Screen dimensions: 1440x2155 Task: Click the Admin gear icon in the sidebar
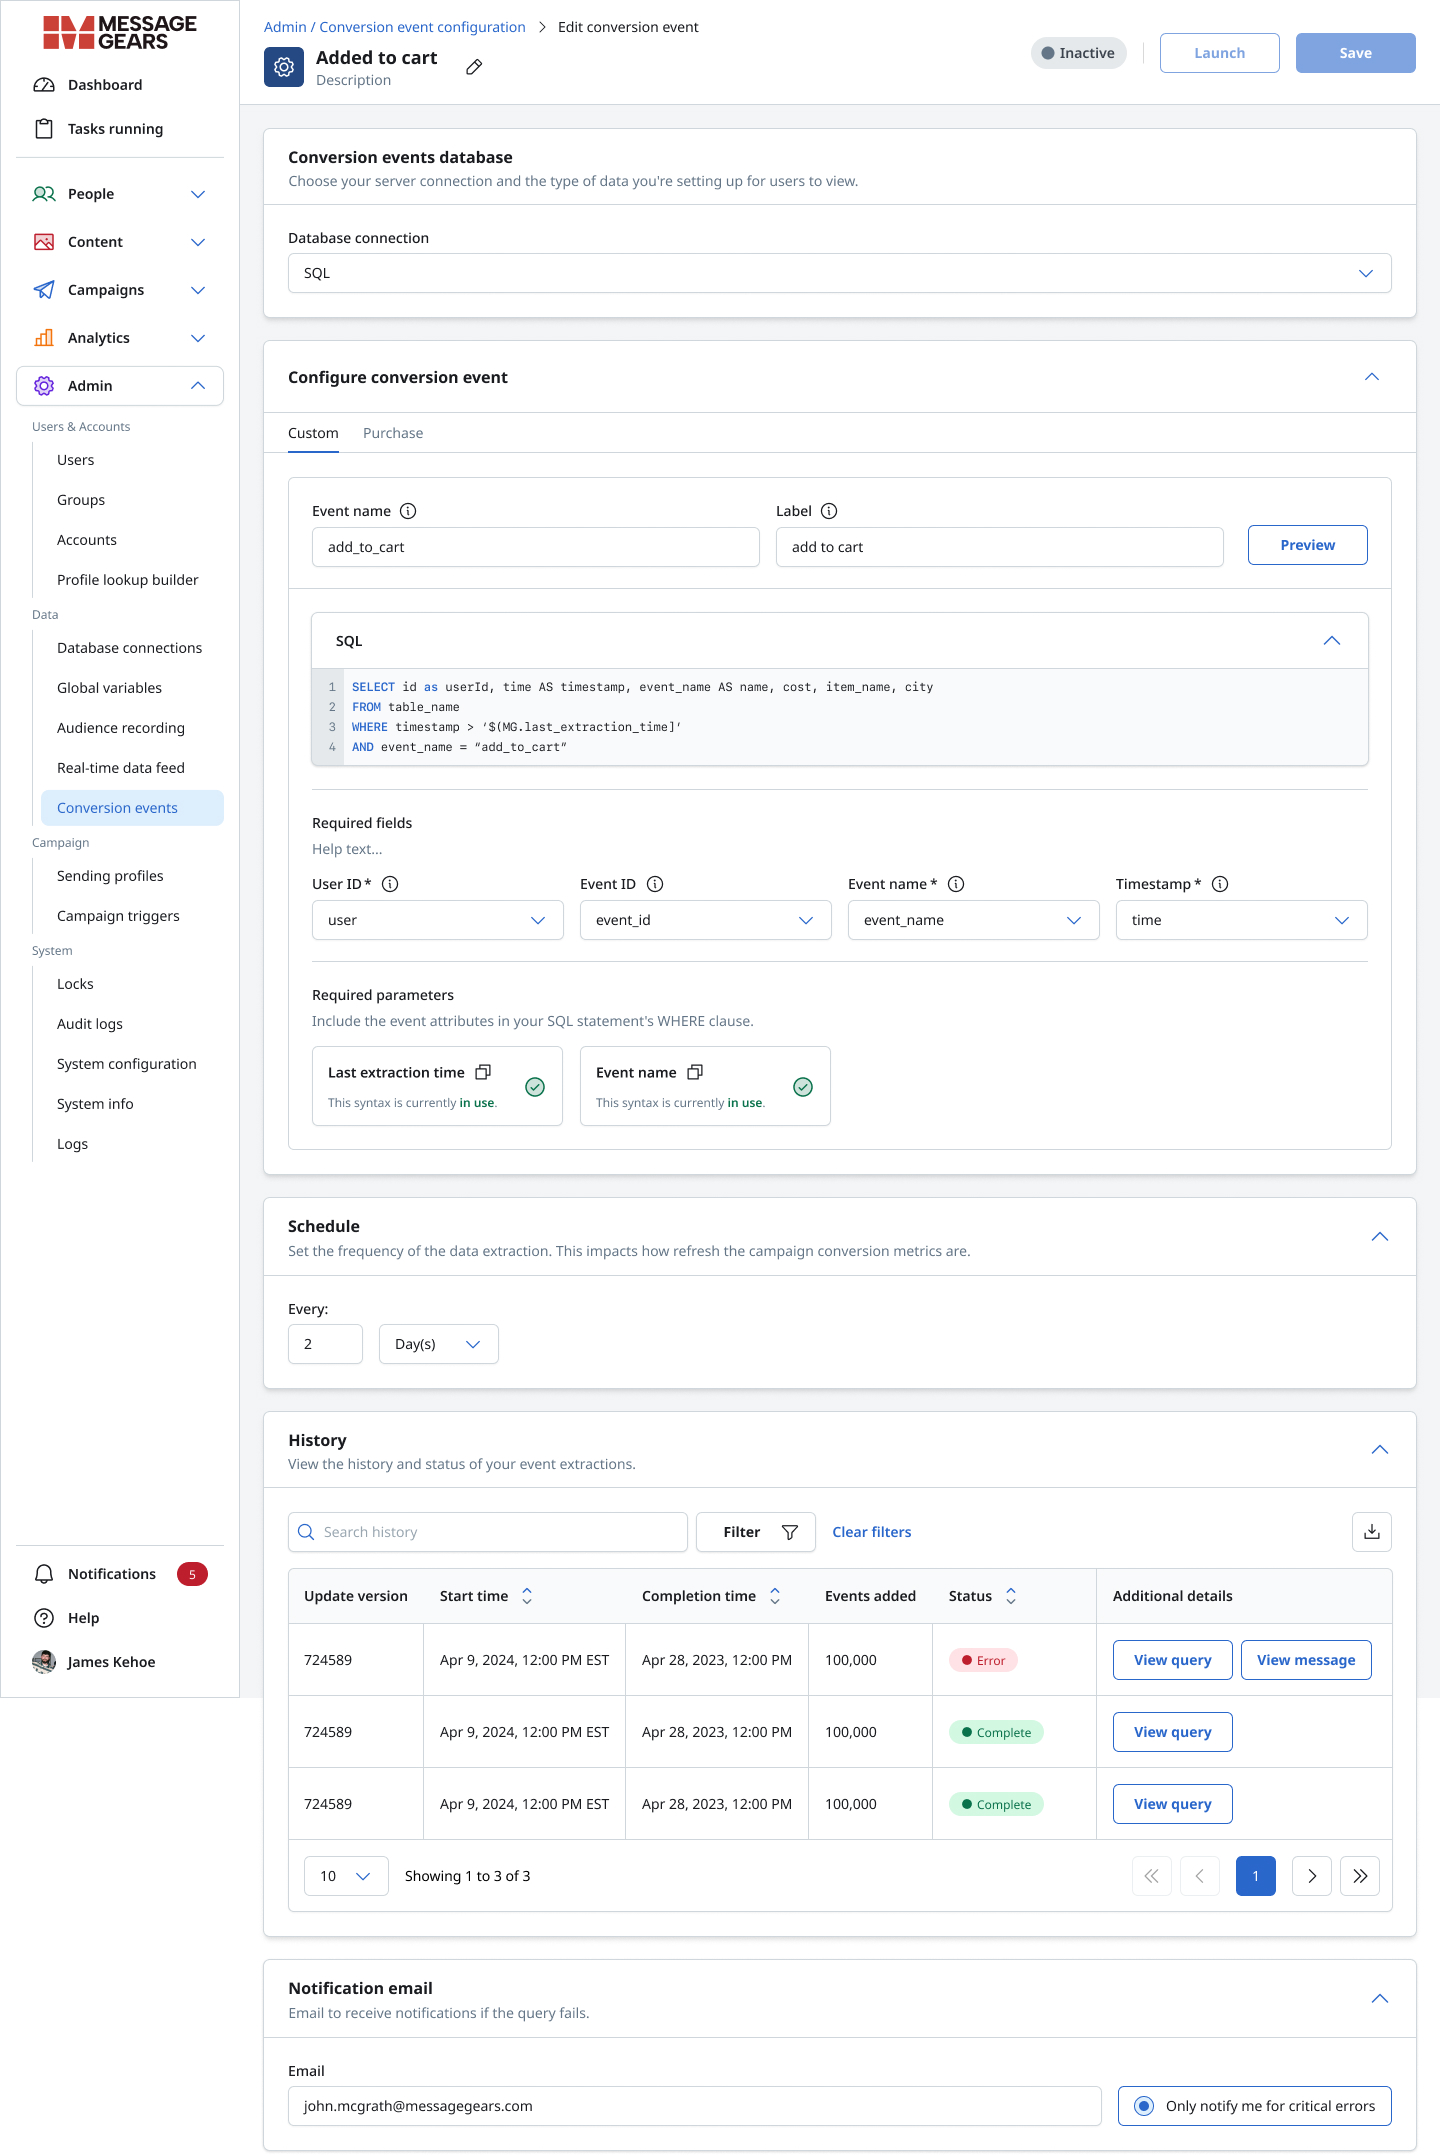(x=44, y=386)
